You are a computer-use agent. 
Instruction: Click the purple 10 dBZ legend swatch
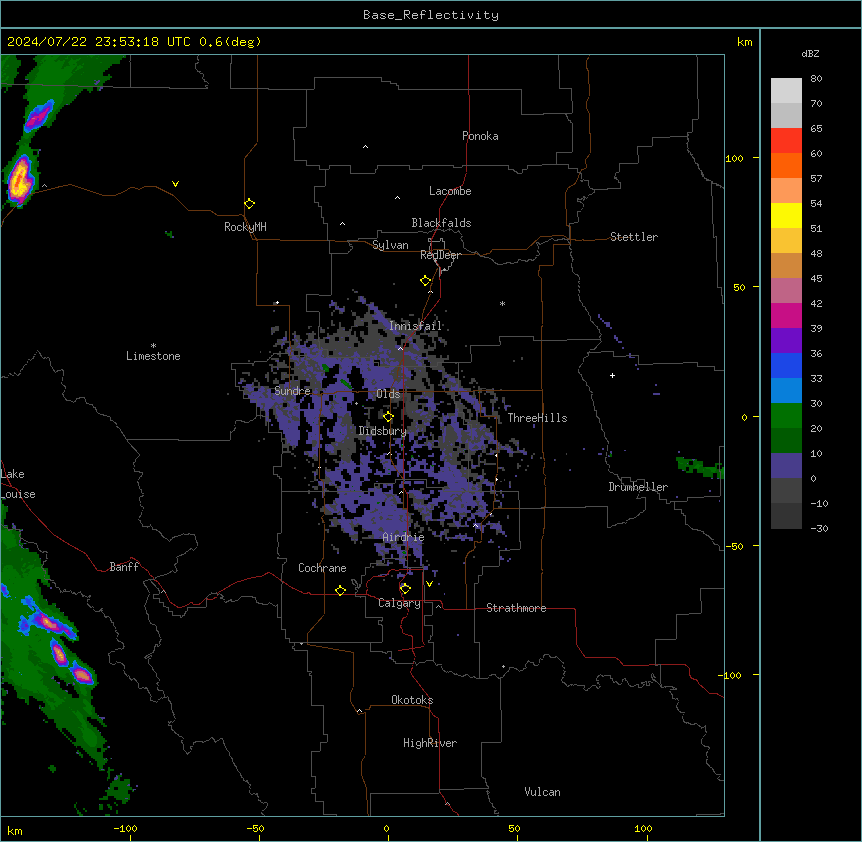(x=786, y=466)
